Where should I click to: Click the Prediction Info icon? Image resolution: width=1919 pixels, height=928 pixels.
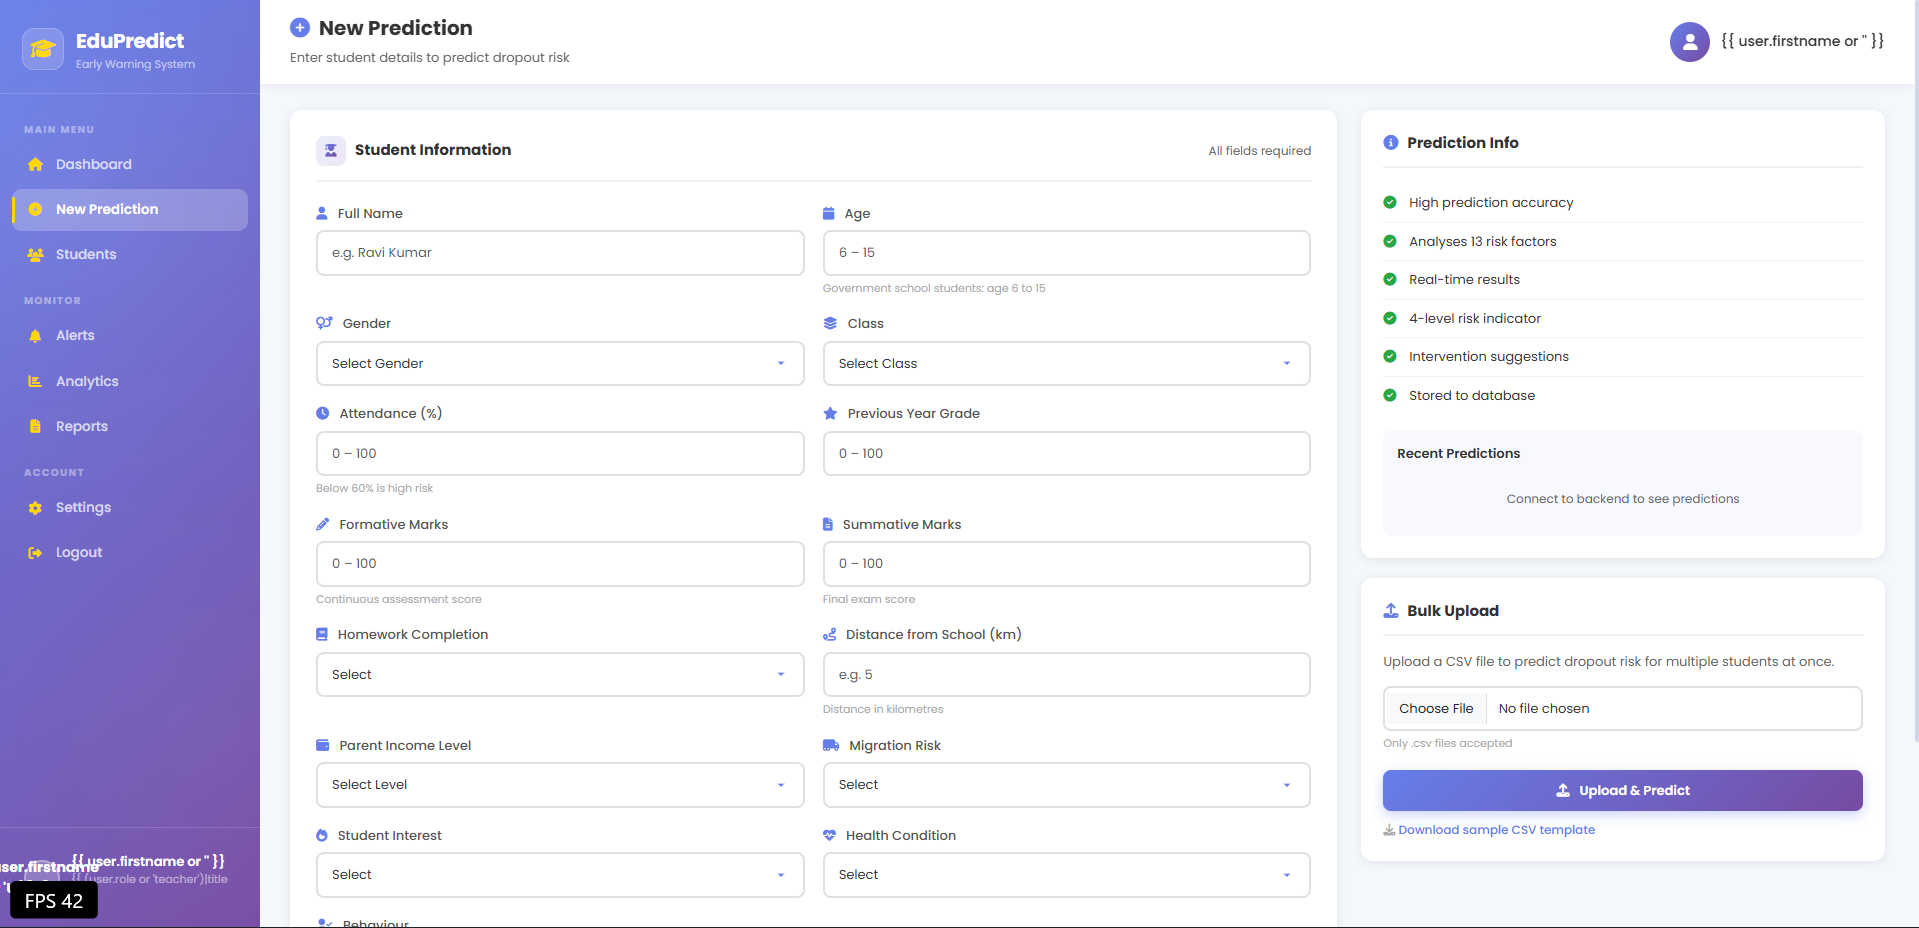tap(1390, 143)
